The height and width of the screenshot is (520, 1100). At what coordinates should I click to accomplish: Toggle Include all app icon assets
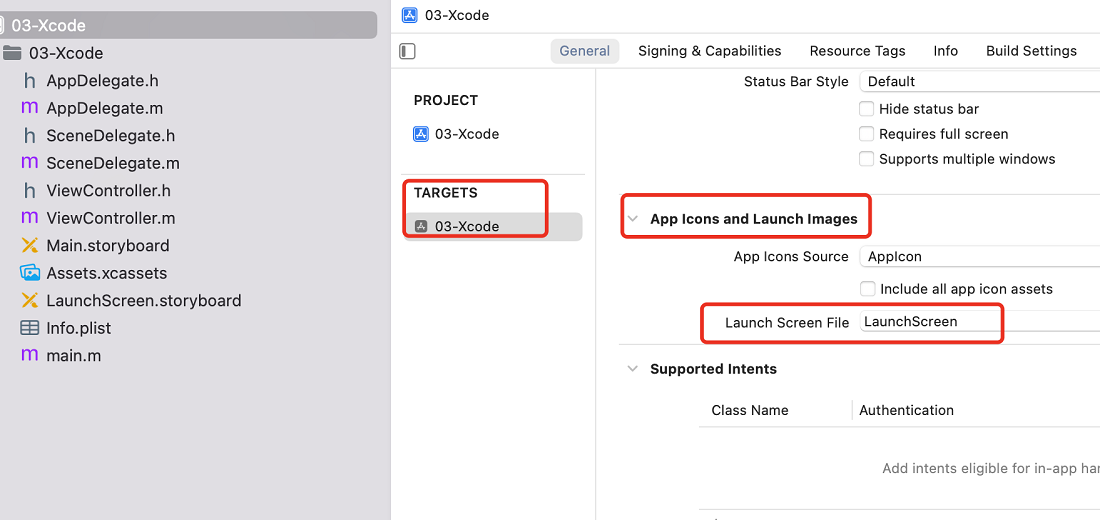click(x=868, y=288)
